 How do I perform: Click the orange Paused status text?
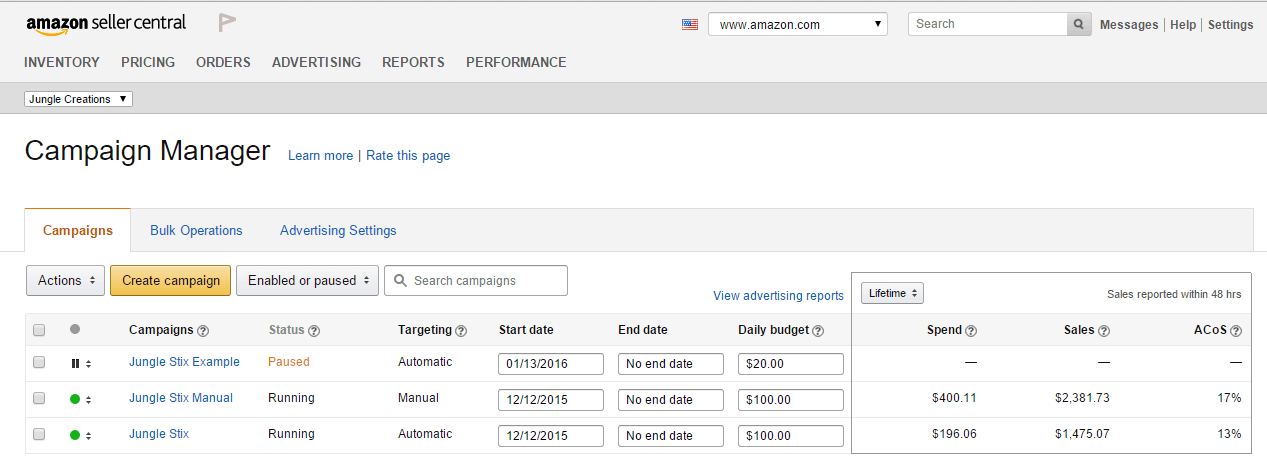289,362
